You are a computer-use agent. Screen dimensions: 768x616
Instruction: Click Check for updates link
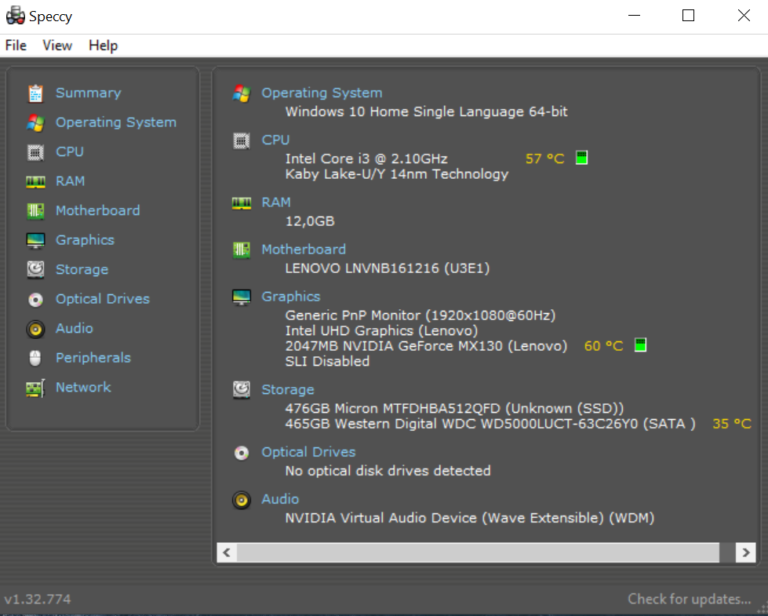[689, 599]
